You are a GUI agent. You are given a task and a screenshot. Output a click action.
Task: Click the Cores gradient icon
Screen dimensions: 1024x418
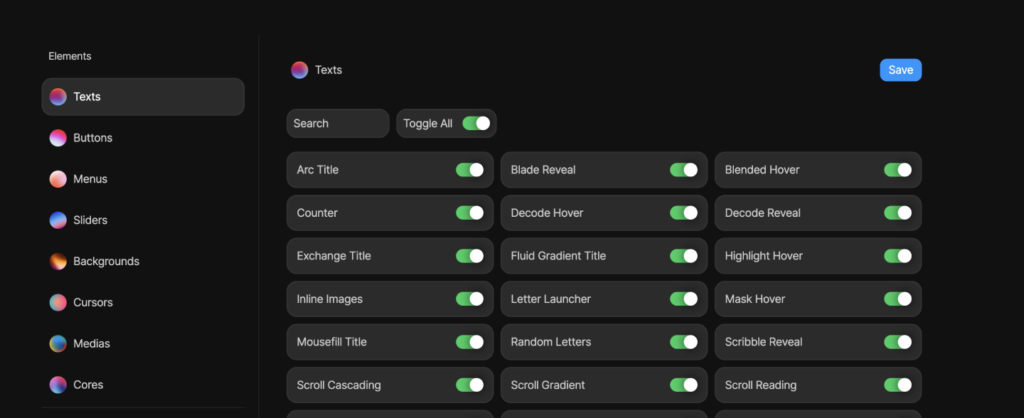[58, 384]
